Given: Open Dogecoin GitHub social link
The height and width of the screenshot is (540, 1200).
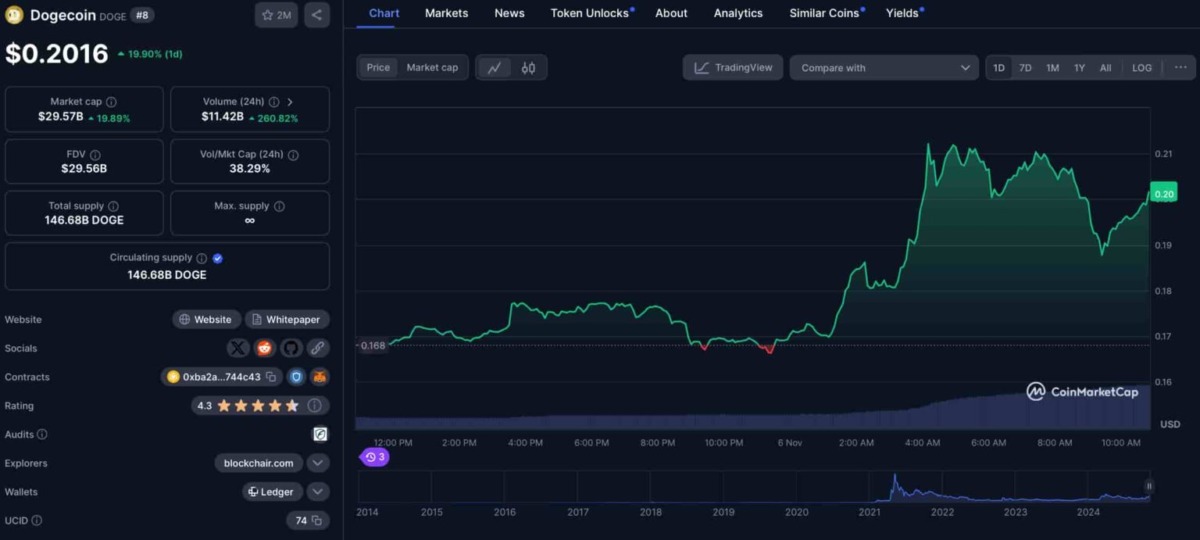Looking at the screenshot, I should (291, 348).
